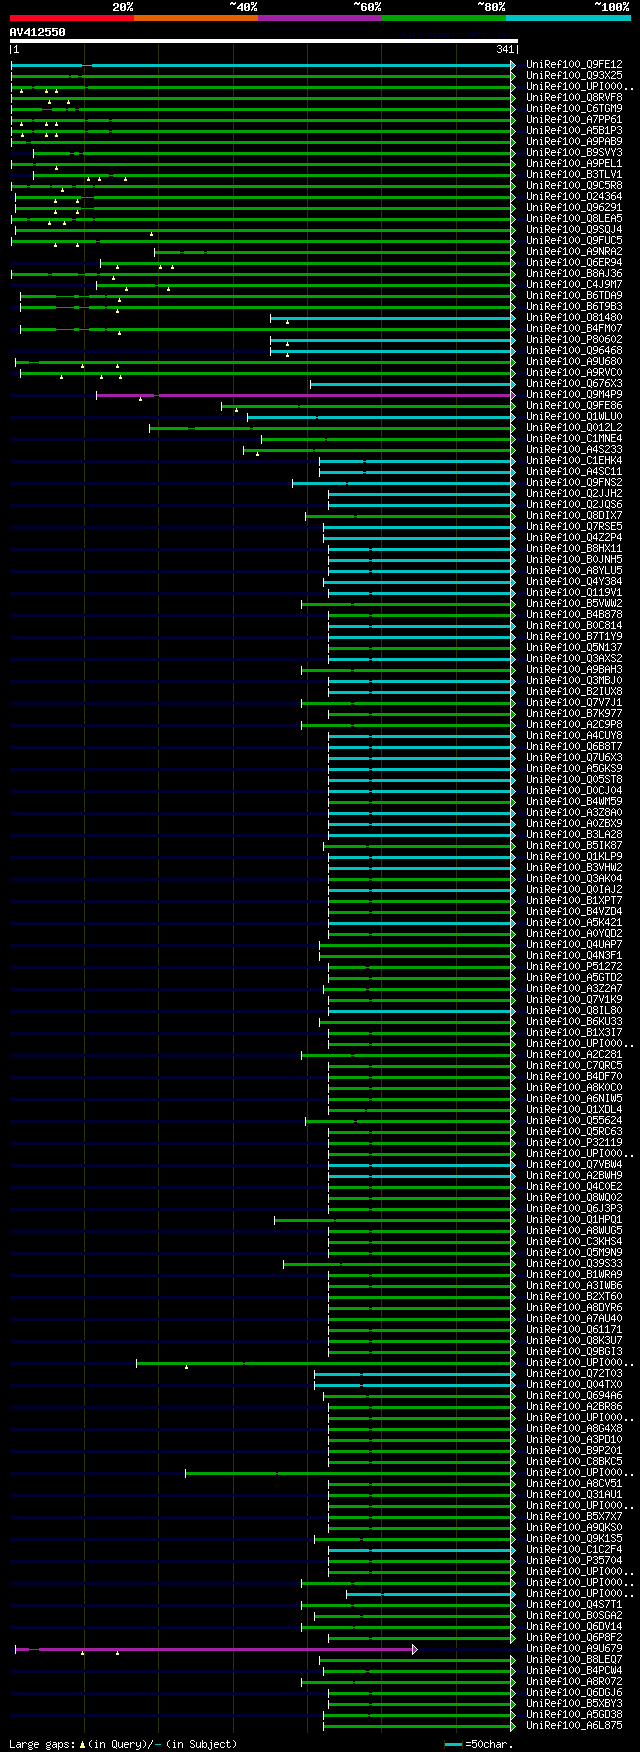The image size is (640, 1752).
Task: Select label UniRef100_Q9FE86
Action: pyautogui.click(x=574, y=406)
